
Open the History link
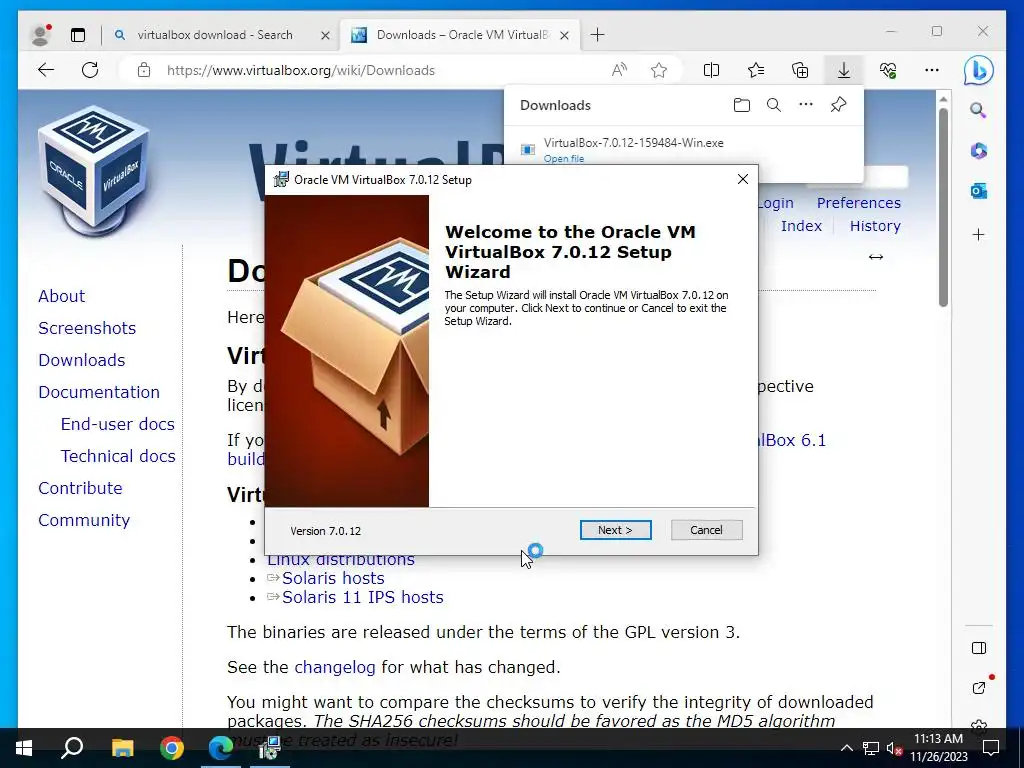[875, 226]
